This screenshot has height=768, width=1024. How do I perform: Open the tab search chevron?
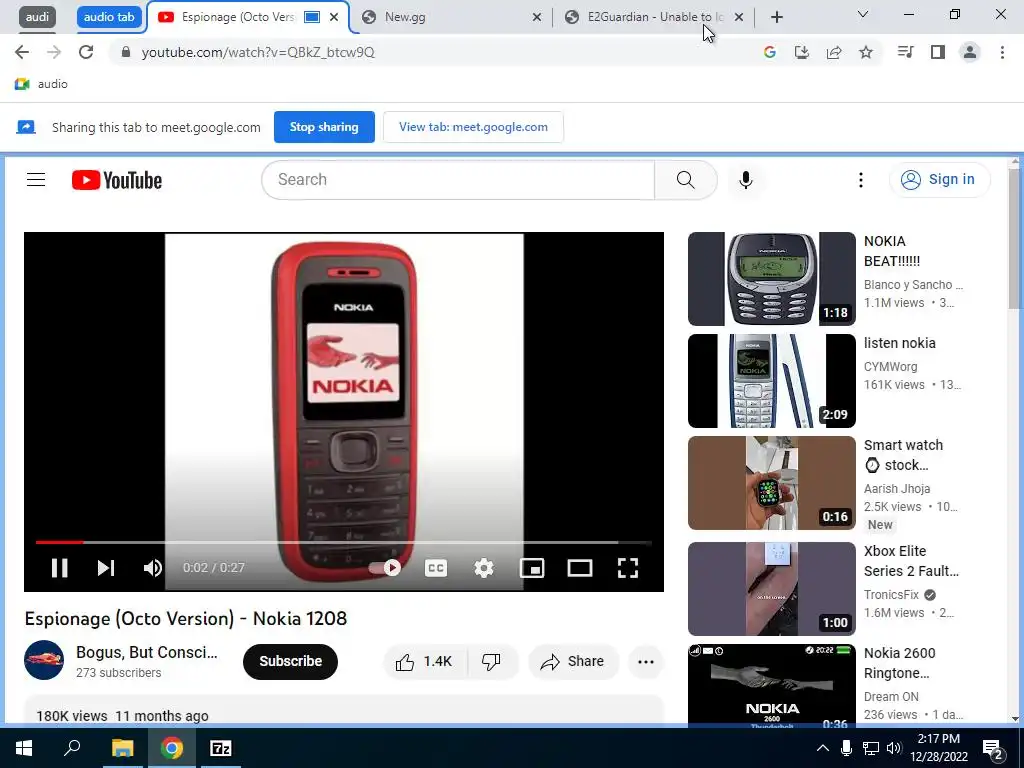tap(863, 14)
